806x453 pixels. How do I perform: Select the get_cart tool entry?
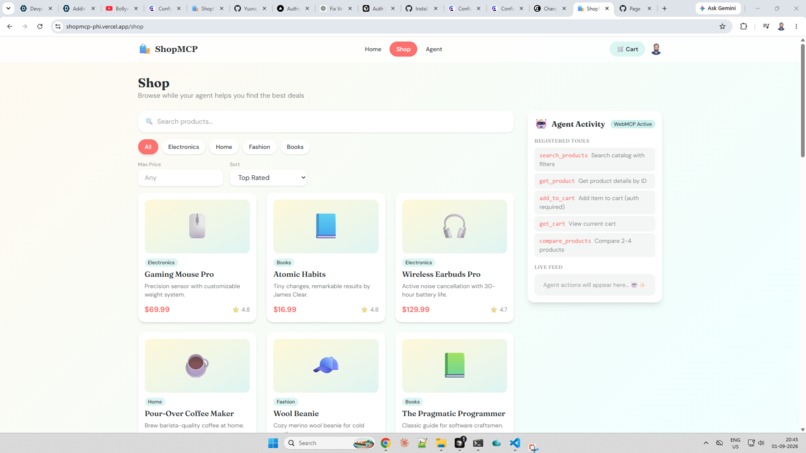(x=595, y=224)
